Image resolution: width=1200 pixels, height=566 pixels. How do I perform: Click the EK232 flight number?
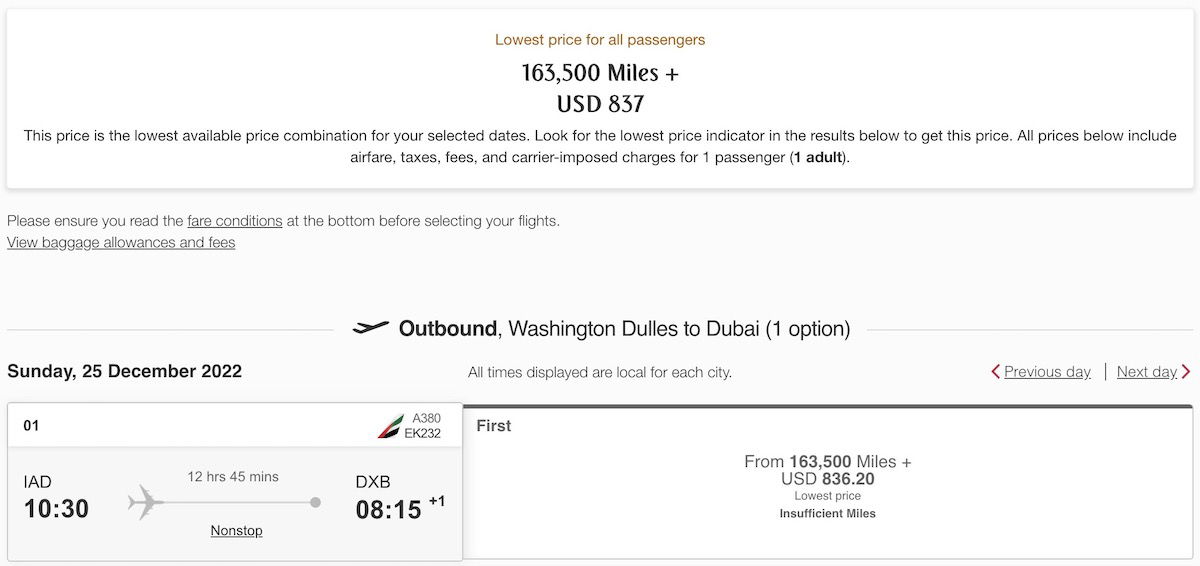pyautogui.click(x=422, y=434)
